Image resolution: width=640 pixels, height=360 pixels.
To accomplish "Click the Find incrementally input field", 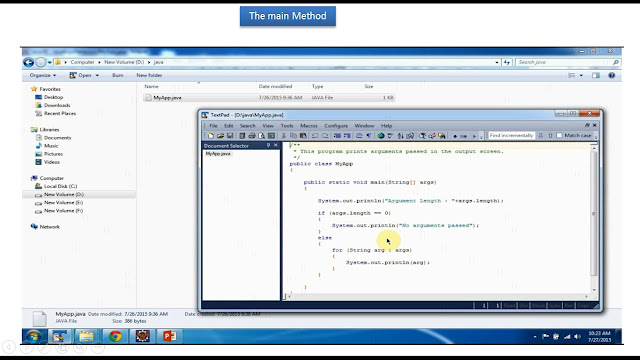I will coord(511,136).
